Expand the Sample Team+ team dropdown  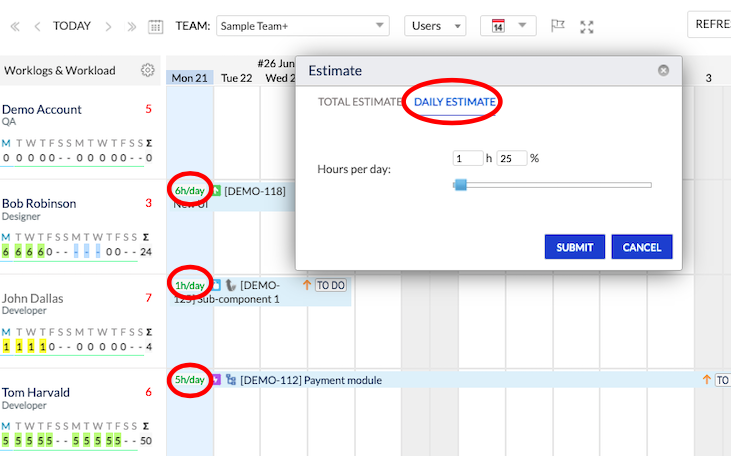(x=302, y=26)
